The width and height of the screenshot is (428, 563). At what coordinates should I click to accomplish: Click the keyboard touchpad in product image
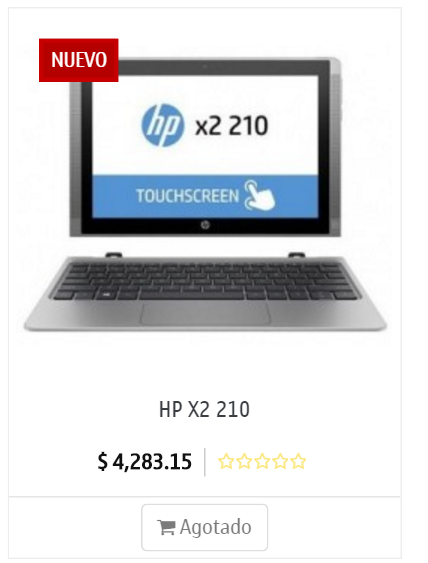point(205,313)
